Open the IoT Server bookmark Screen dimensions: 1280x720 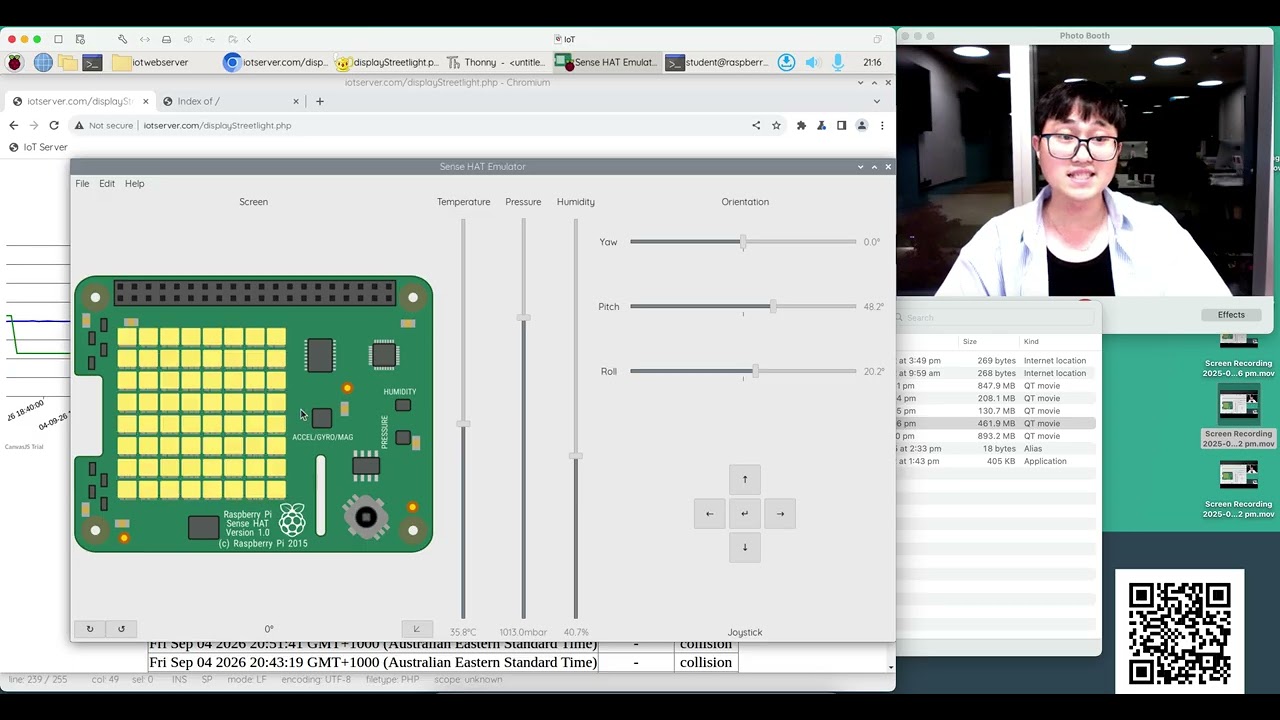point(38,147)
